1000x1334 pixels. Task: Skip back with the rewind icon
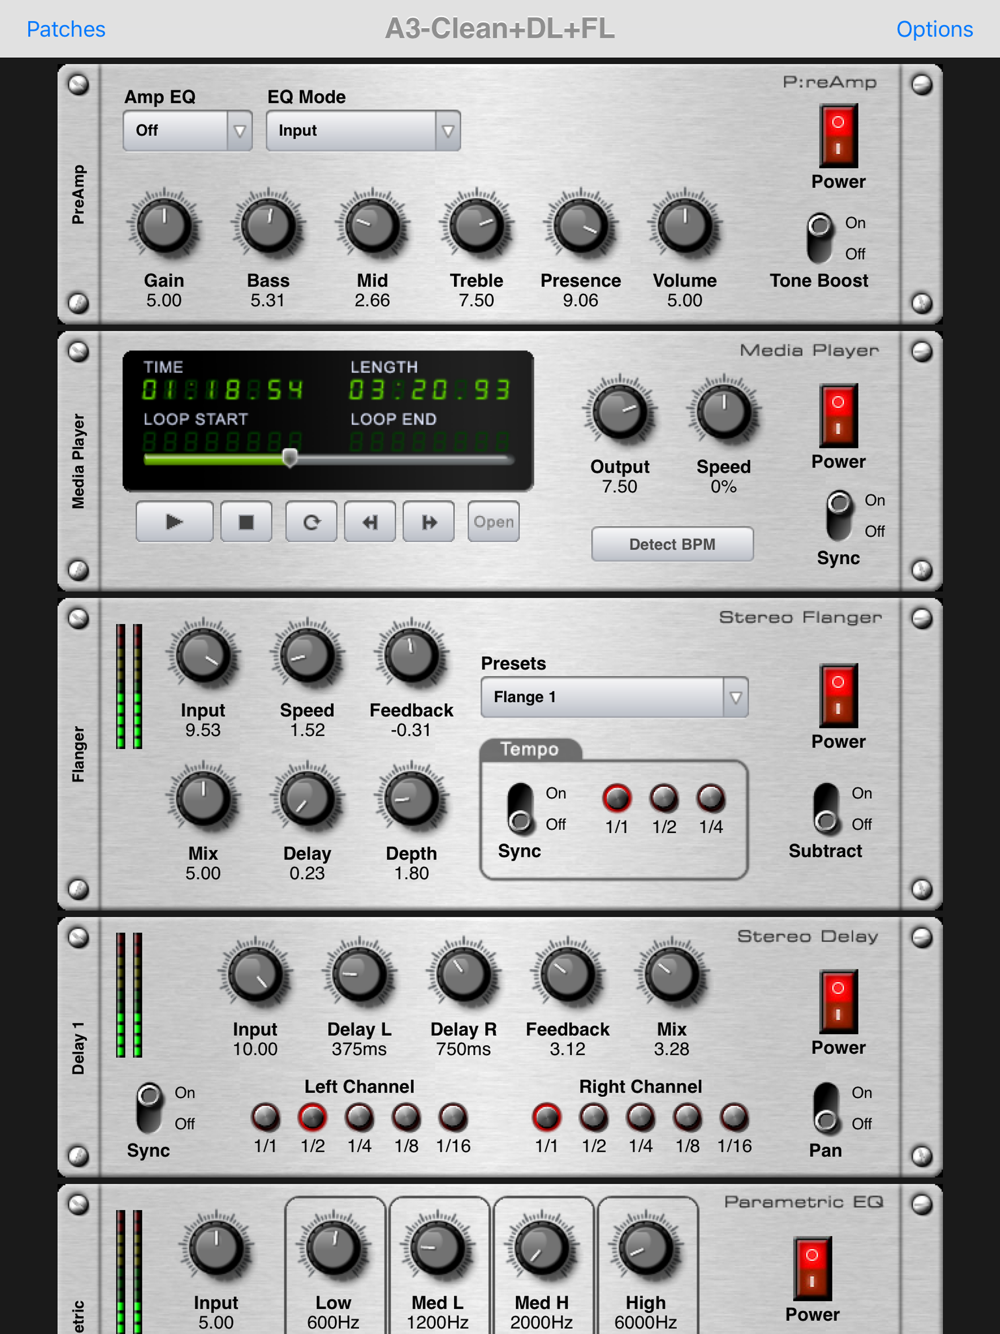pos(370,522)
